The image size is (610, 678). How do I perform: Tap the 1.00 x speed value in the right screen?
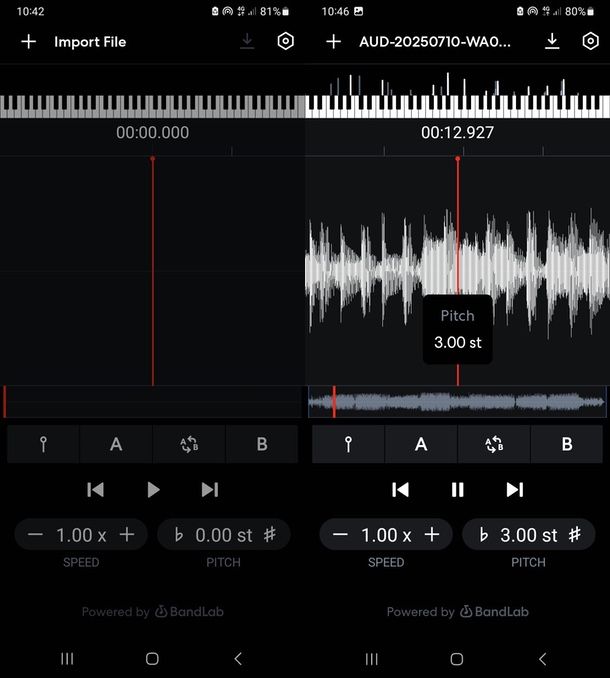coord(386,535)
